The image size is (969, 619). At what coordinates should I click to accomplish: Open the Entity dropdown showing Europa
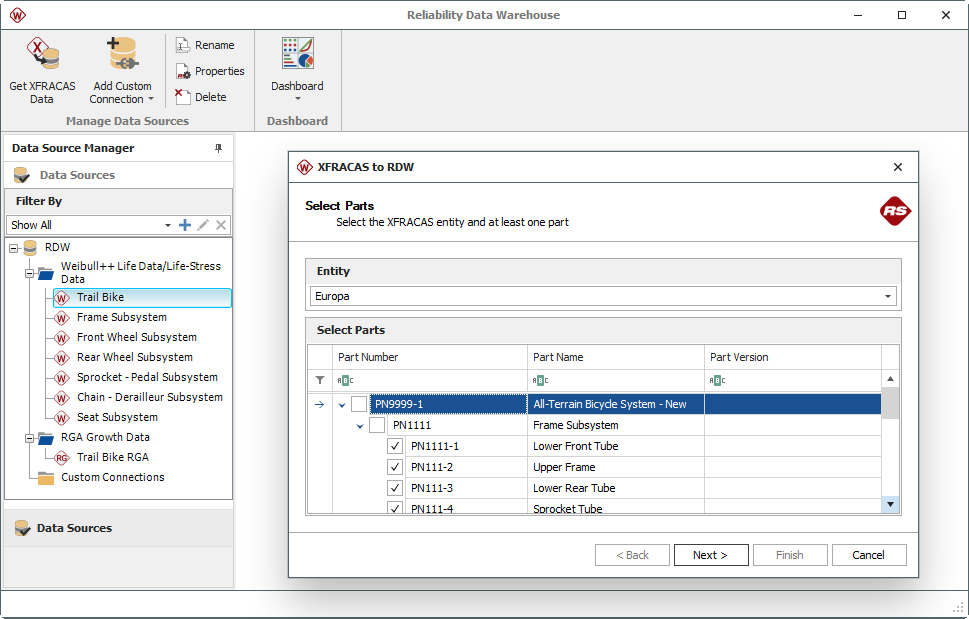click(887, 297)
